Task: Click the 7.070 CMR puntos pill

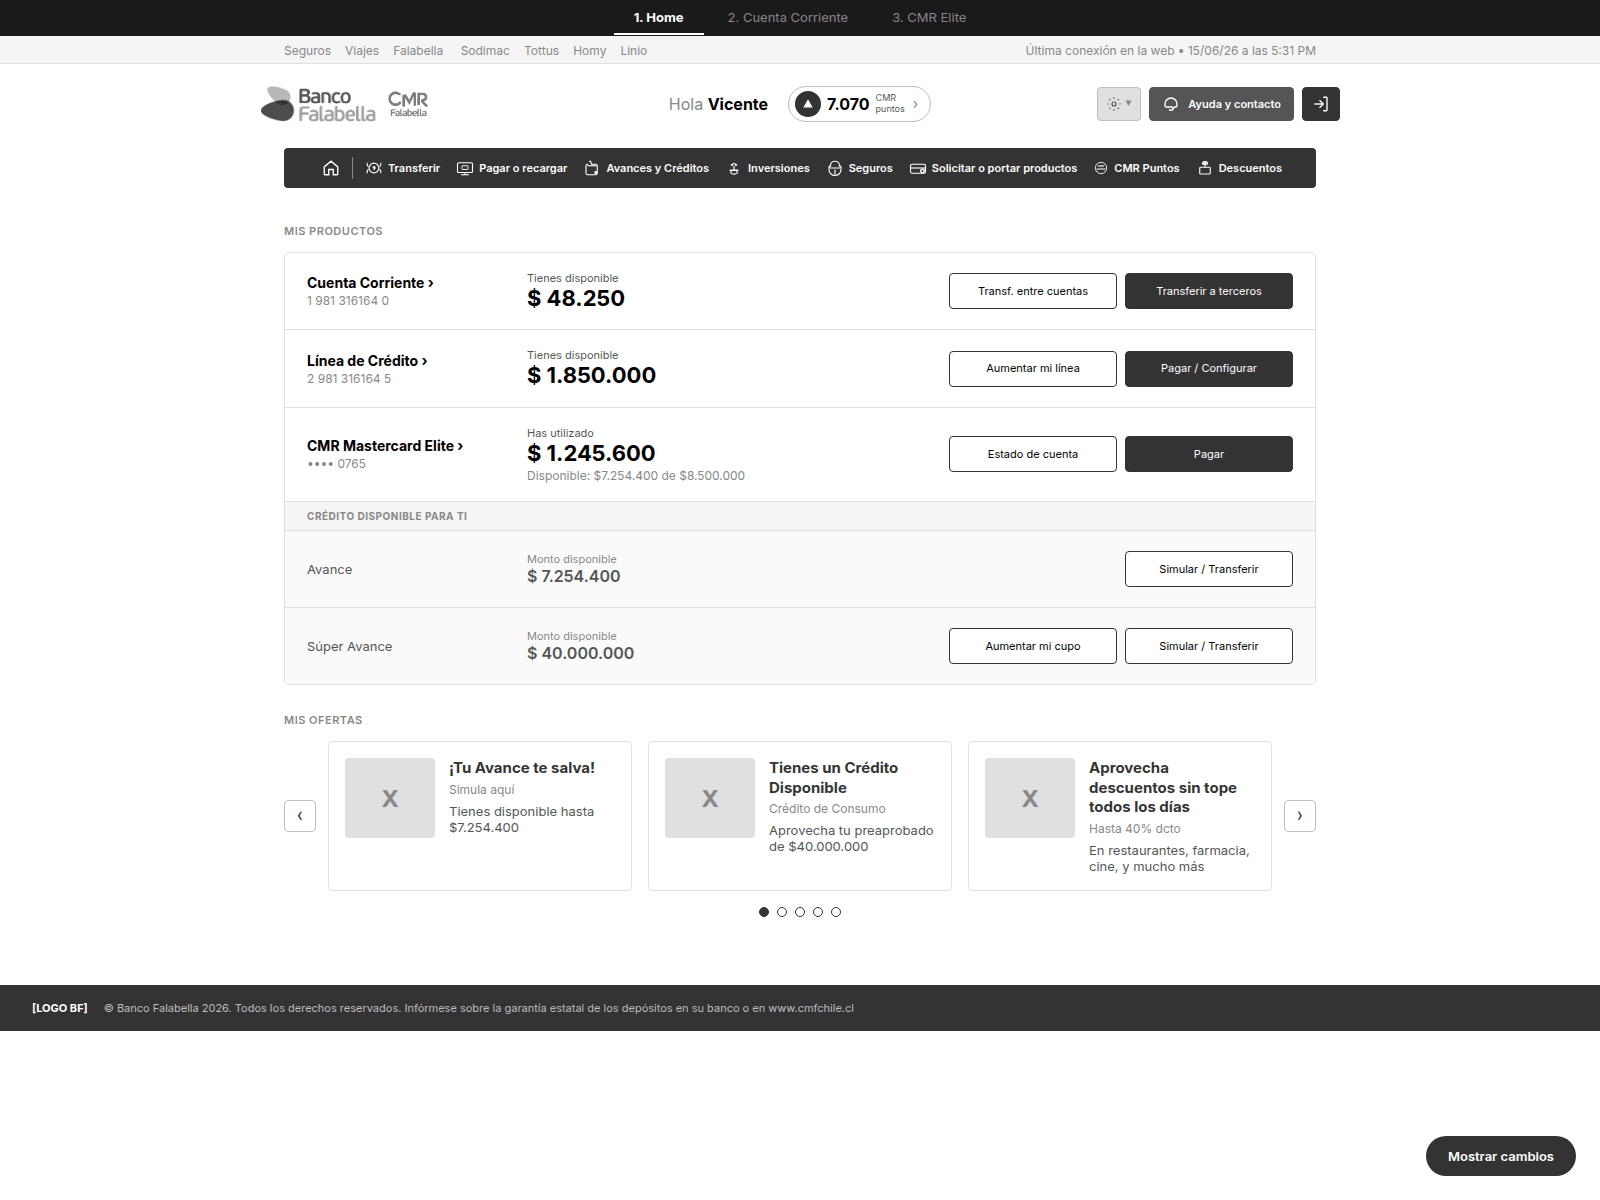Action: pos(859,104)
